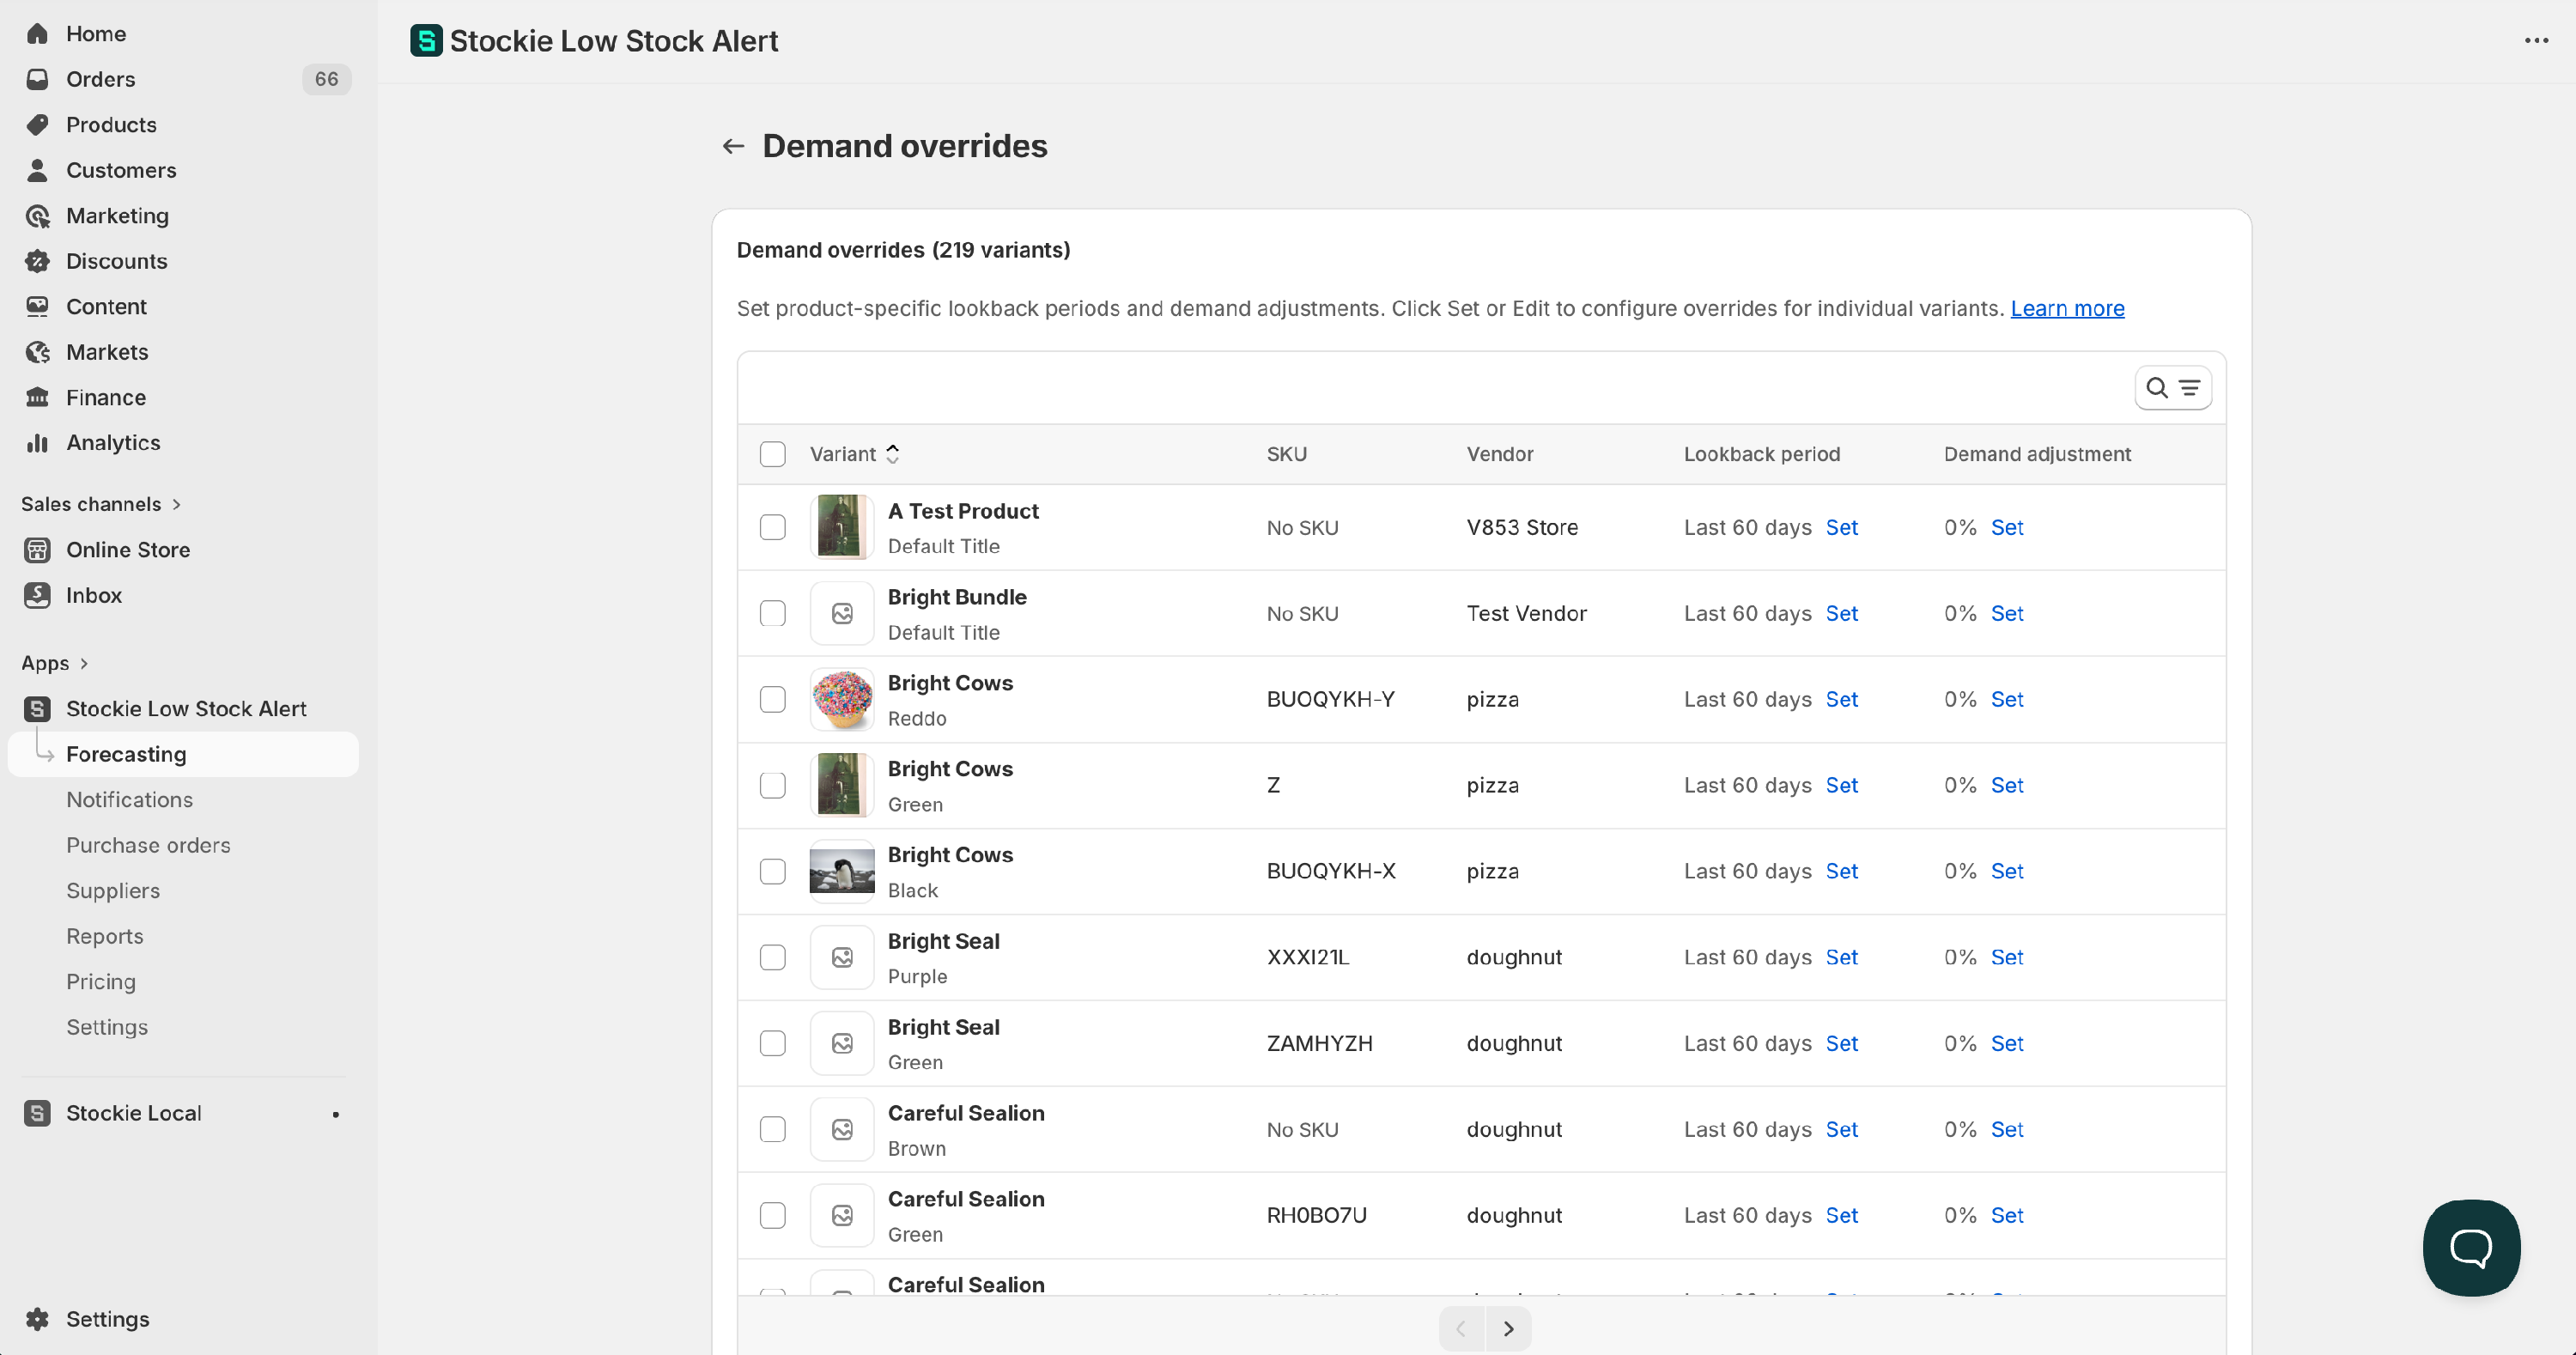
Task: Navigate to Suppliers in app menu
Action: [113, 891]
